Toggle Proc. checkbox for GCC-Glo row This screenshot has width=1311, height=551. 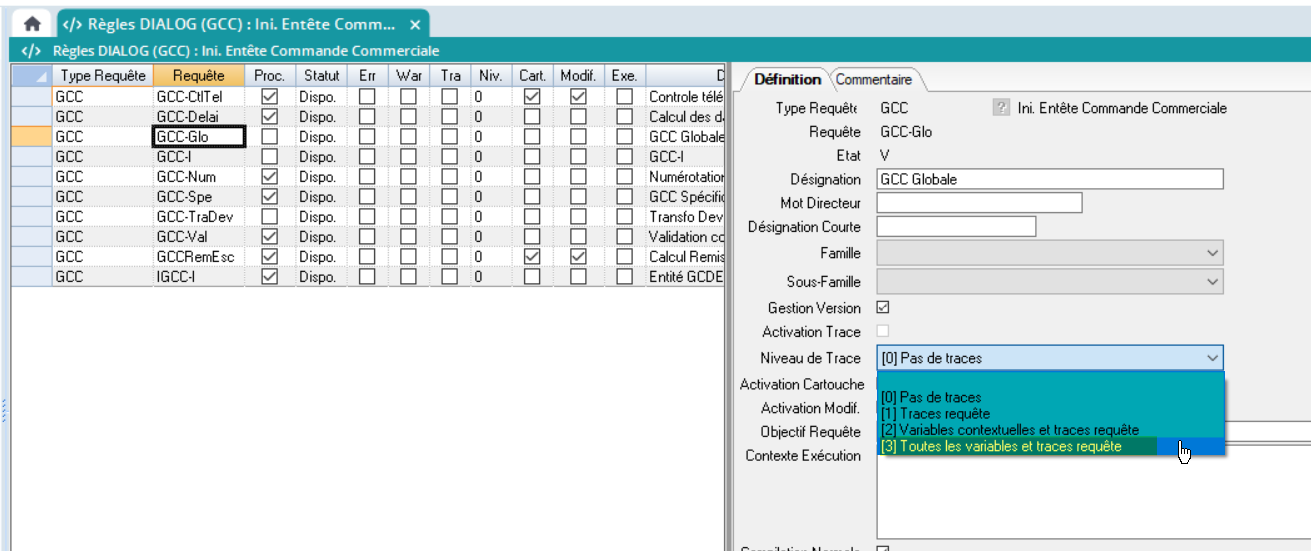(269, 136)
